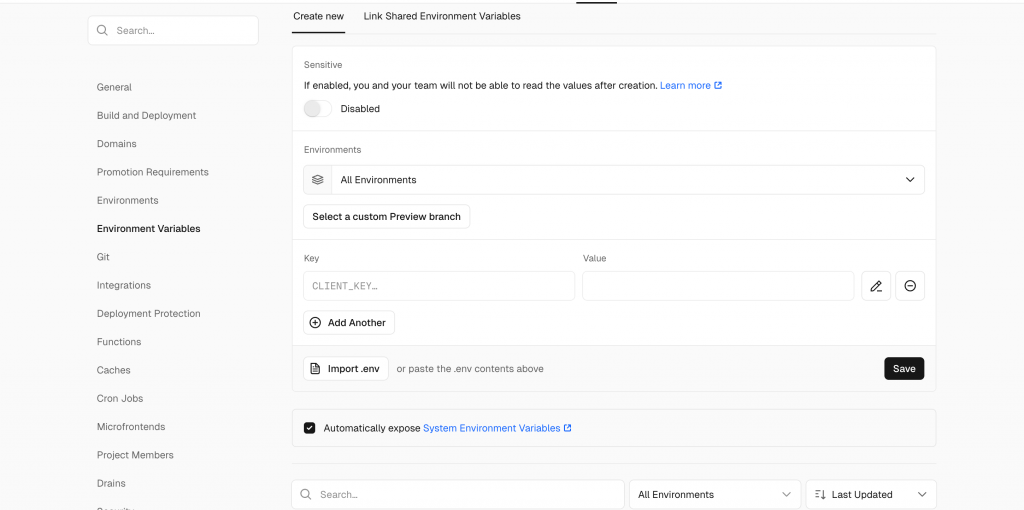Click Add Another to add a variable
This screenshot has height=510, width=1024.
click(x=349, y=323)
